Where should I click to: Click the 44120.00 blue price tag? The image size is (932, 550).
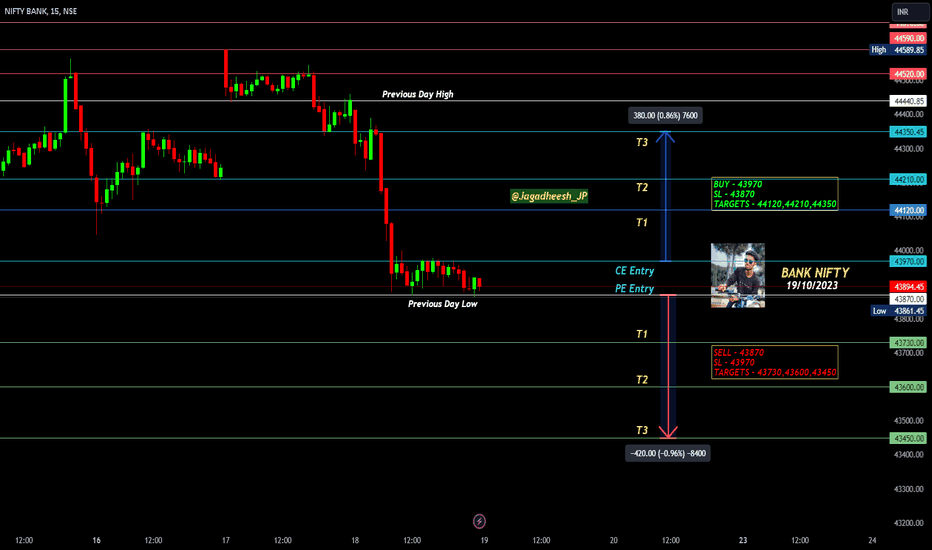click(x=908, y=210)
